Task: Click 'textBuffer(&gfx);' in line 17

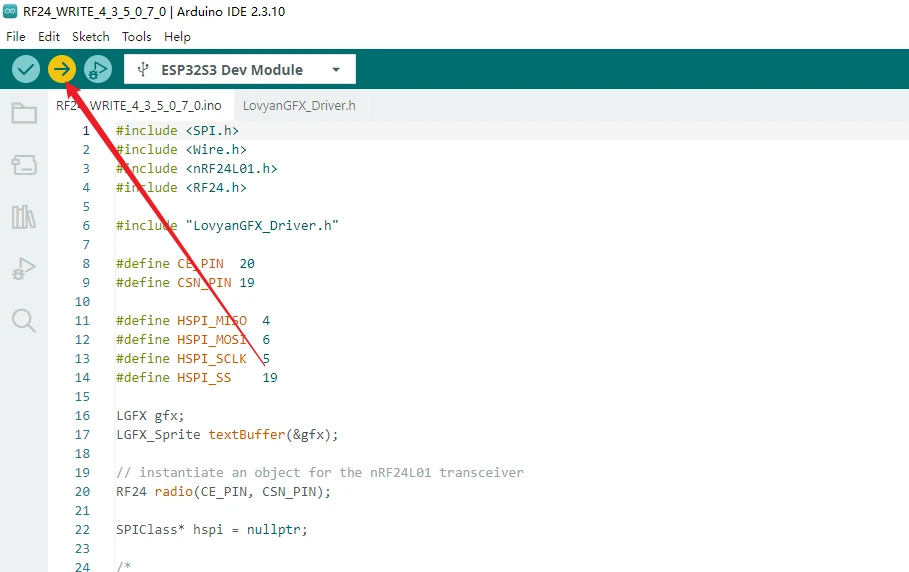Action: pyautogui.click(x=273, y=435)
